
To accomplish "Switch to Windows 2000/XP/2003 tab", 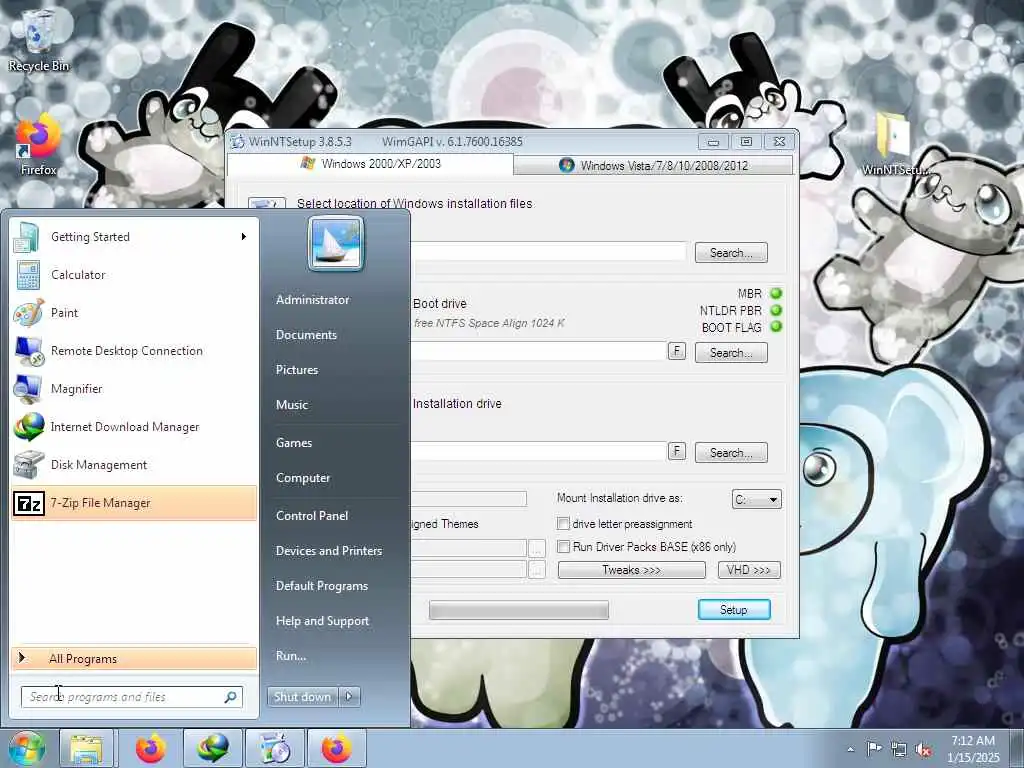I will 370,164.
